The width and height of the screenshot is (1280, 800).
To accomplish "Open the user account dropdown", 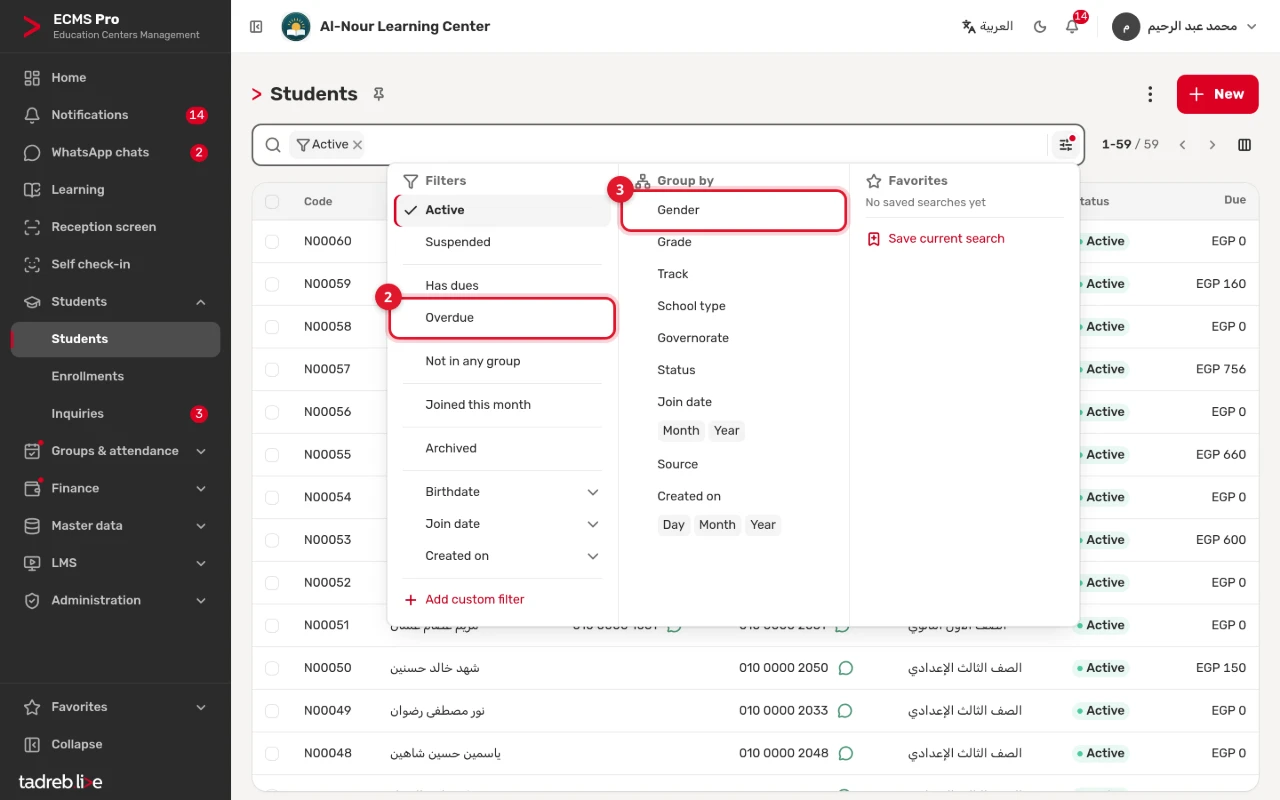I will point(1185,27).
